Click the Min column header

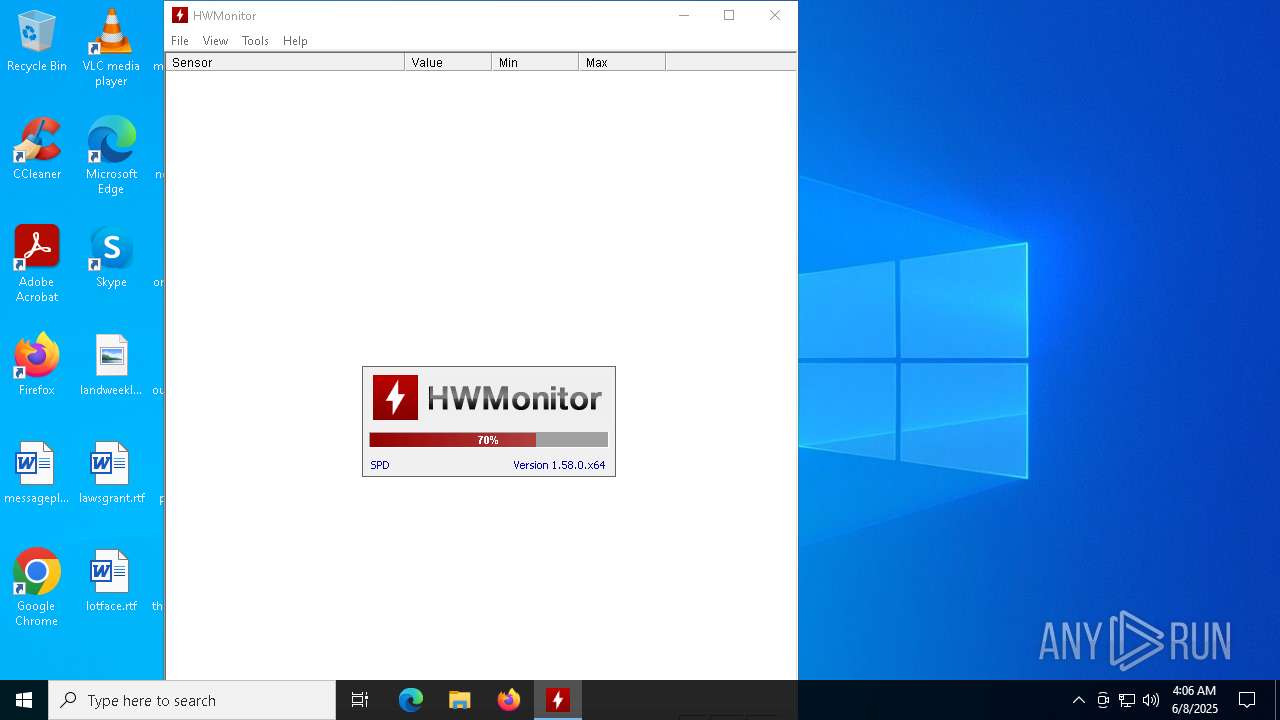535,62
